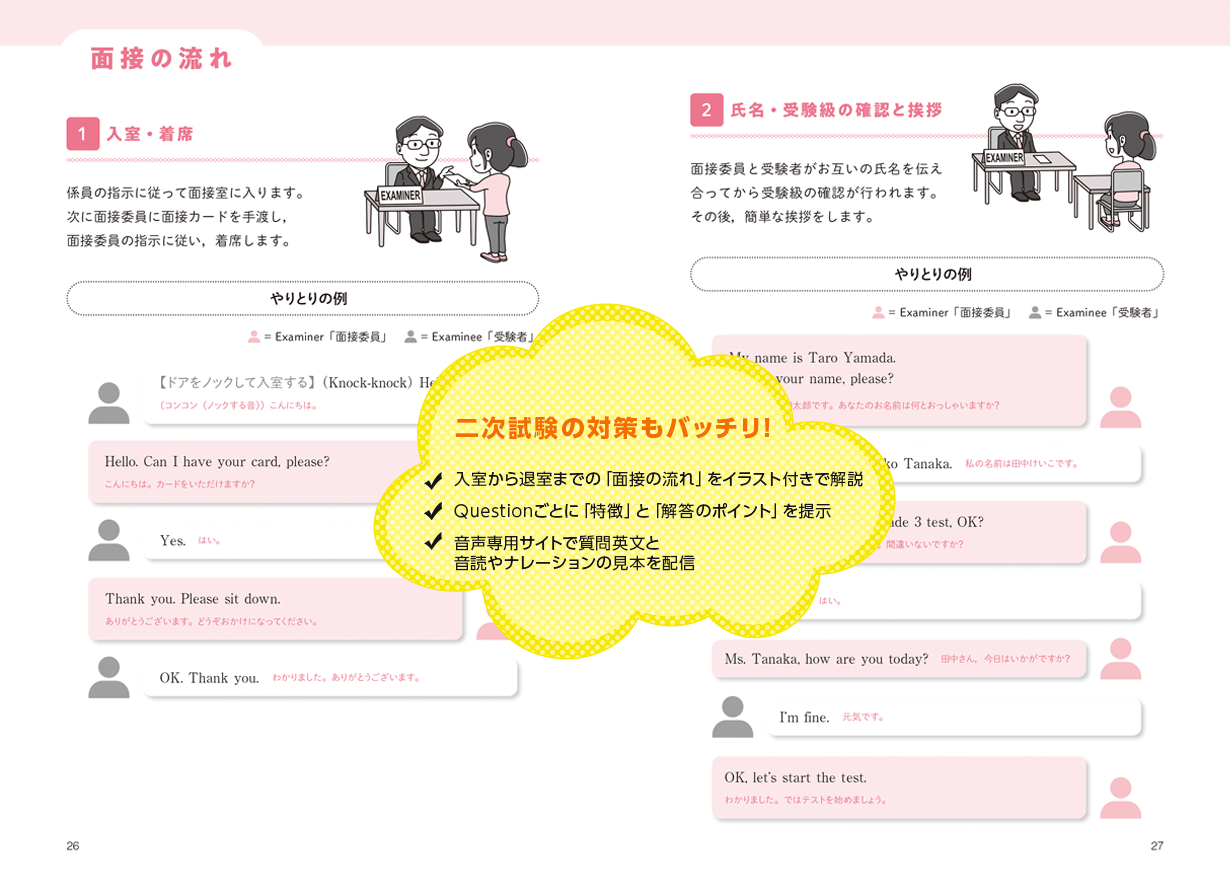1230x872 pixels.
Task: Select the 氏名・受験級の確認と挨拶 heading
Action: 836,110
